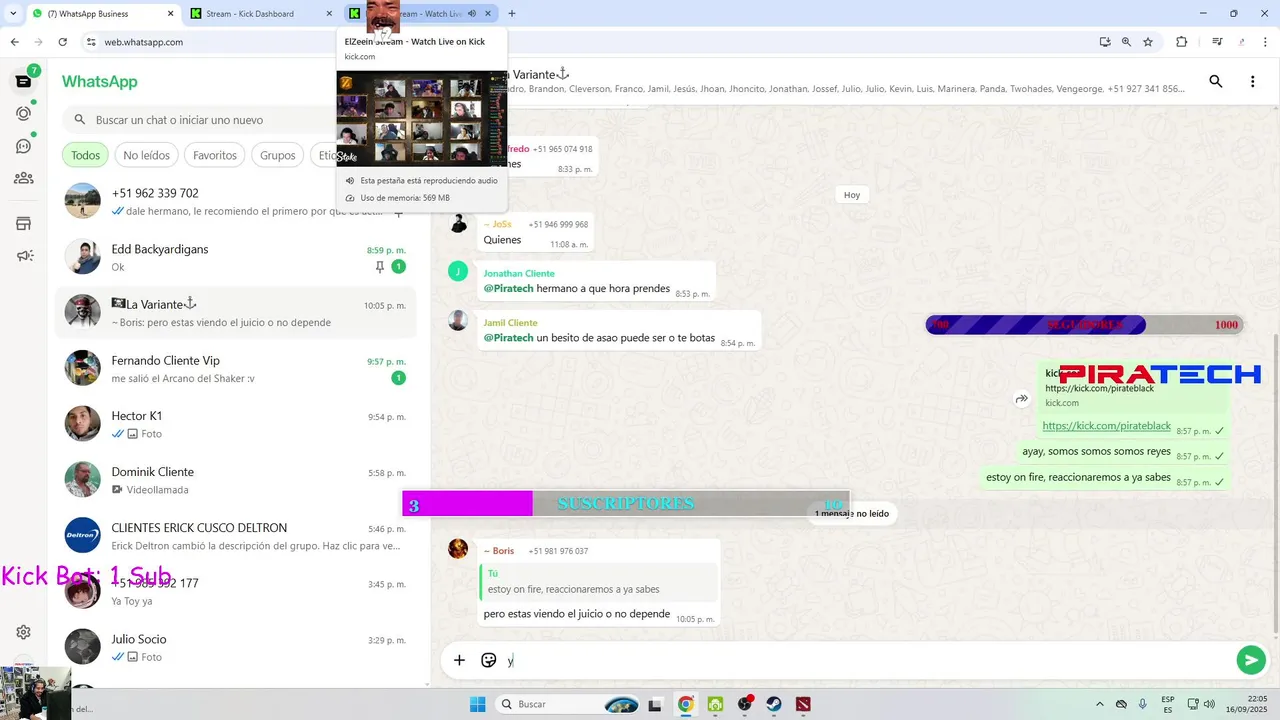This screenshot has width=1280, height=720.
Task: Click the Kick stream preview thumbnail
Action: pyautogui.click(x=422, y=118)
